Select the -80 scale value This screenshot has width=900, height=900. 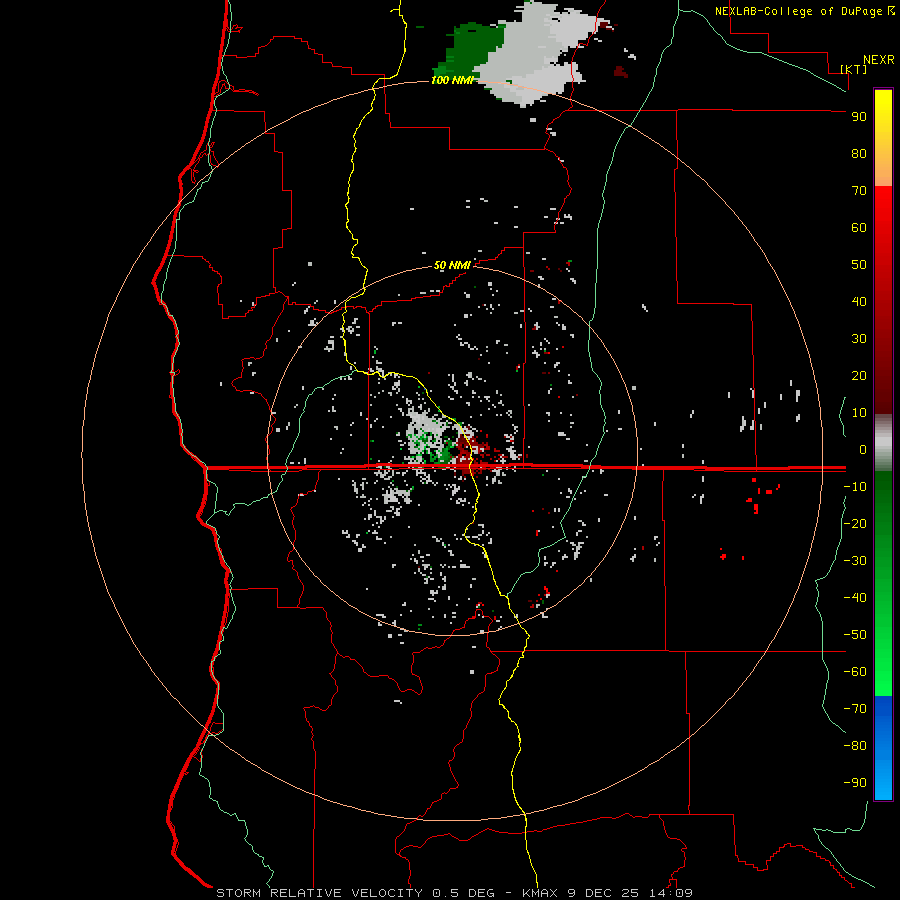[855, 746]
